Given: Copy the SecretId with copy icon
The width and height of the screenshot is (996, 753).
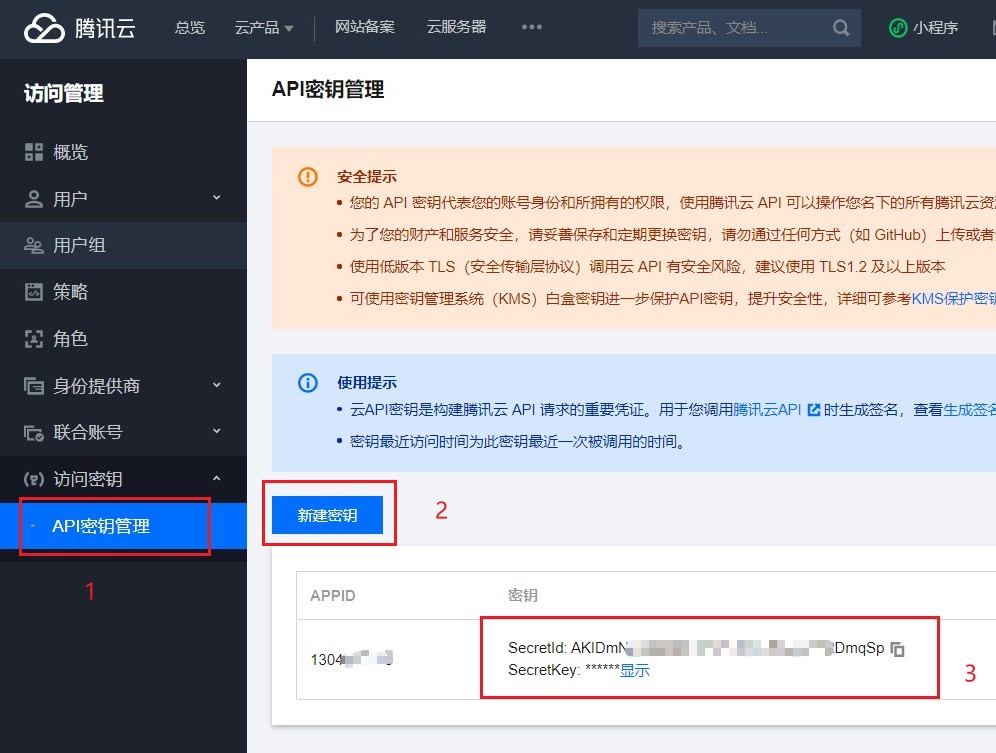Looking at the screenshot, I should point(898,649).
